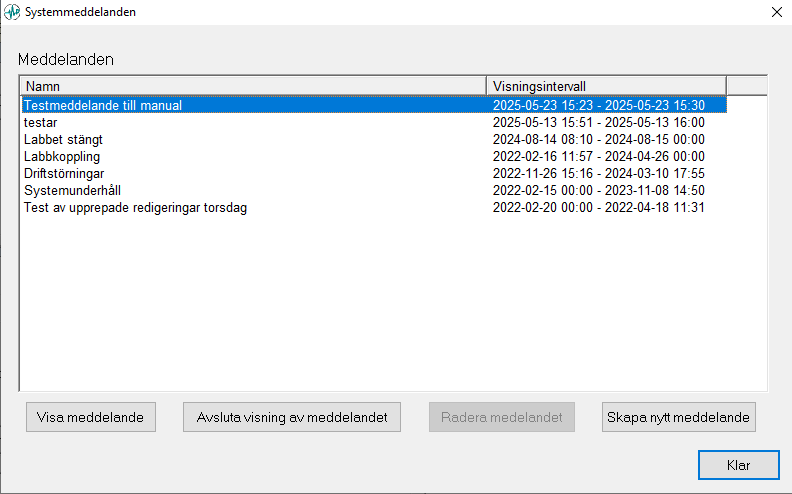Click 'Avsluta visning av meddelandet' button
792x494 pixels.
(x=292, y=417)
